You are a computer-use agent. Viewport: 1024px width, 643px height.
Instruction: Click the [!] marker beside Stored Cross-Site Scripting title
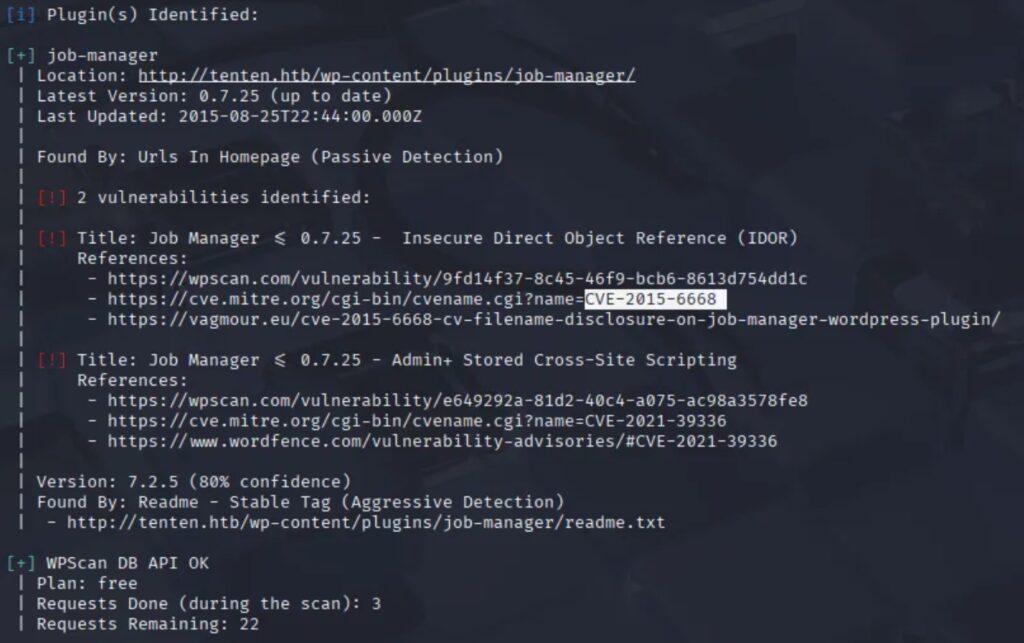(52, 360)
